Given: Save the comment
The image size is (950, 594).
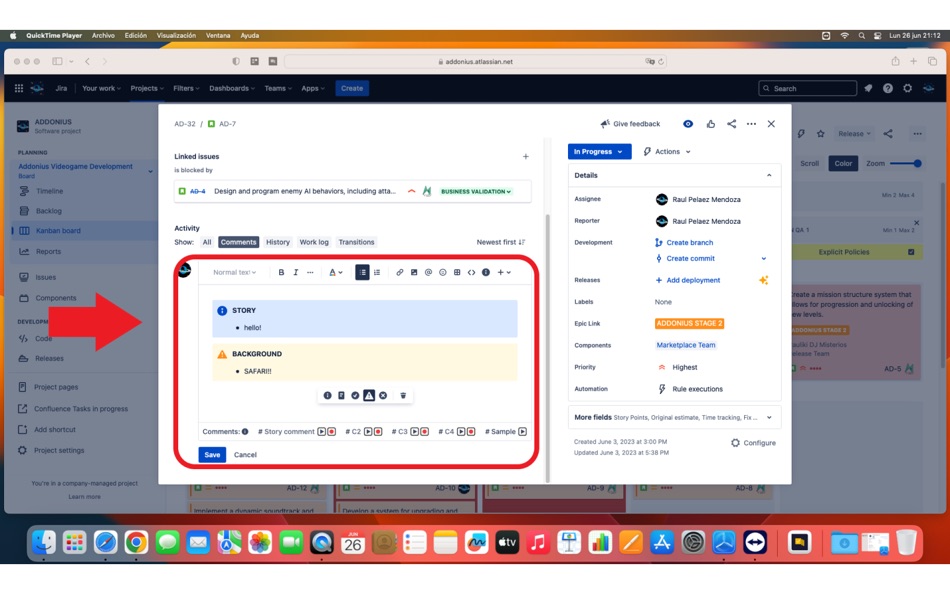Looking at the screenshot, I should (x=212, y=455).
